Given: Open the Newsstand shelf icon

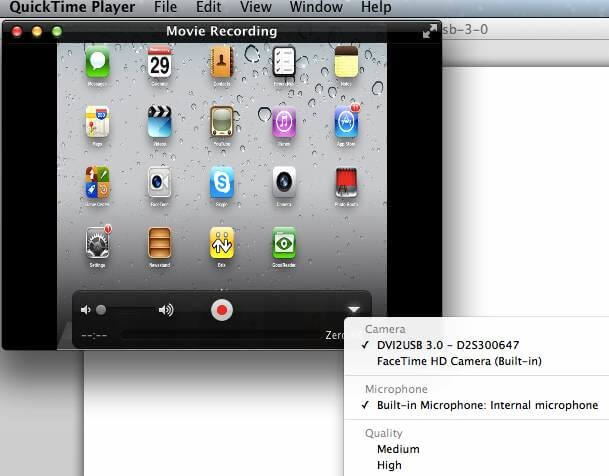Looking at the screenshot, I should [159, 243].
